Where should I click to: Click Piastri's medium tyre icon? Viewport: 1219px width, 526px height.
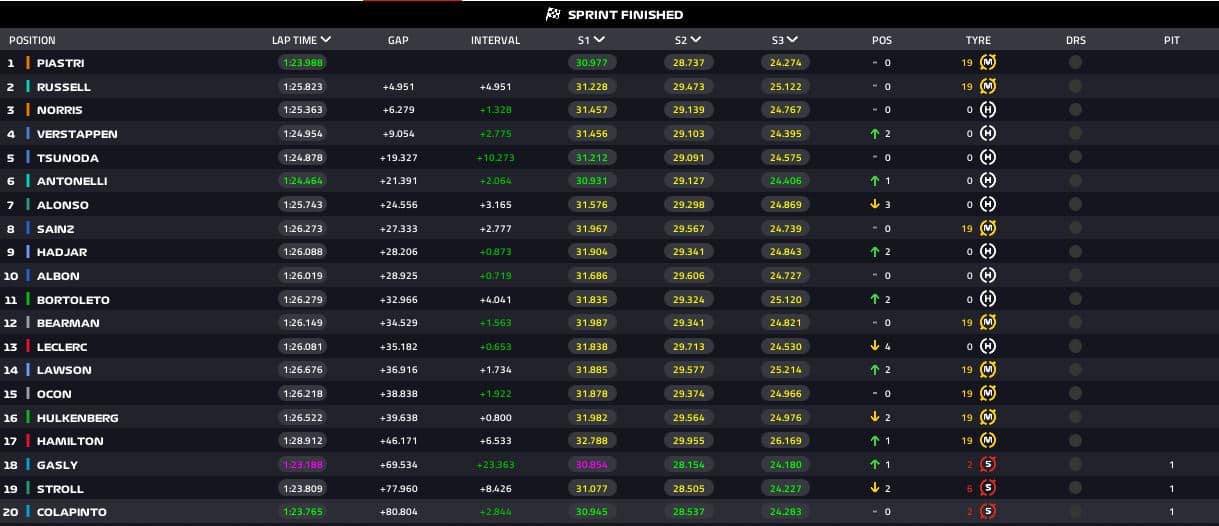pyautogui.click(x=988, y=62)
